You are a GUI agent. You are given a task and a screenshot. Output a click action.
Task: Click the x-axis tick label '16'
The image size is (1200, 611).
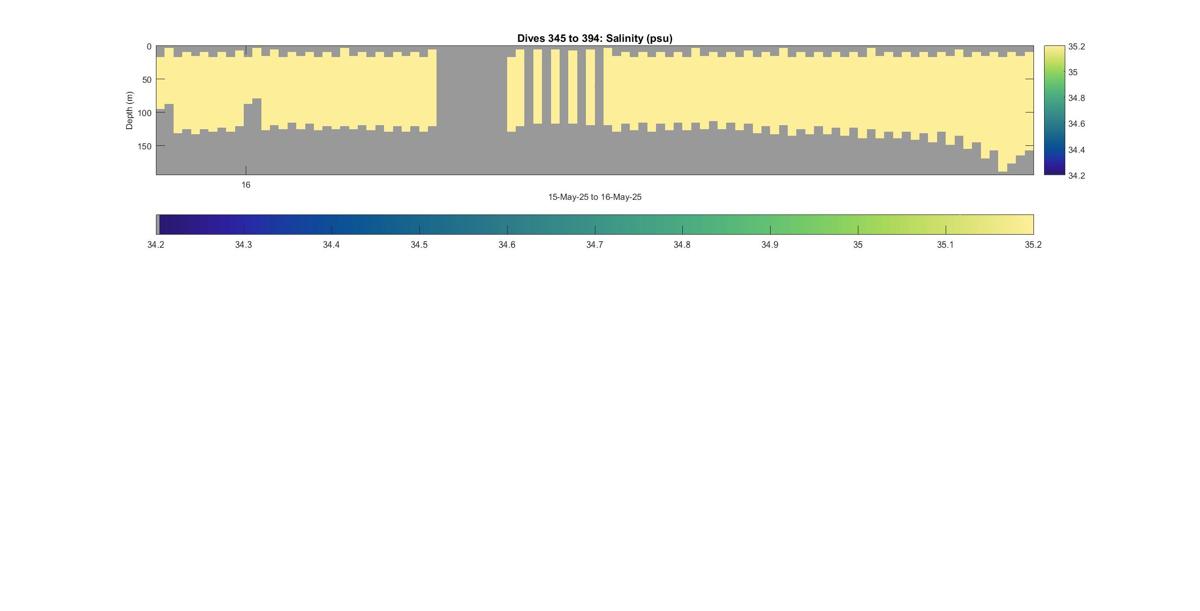[x=246, y=185]
